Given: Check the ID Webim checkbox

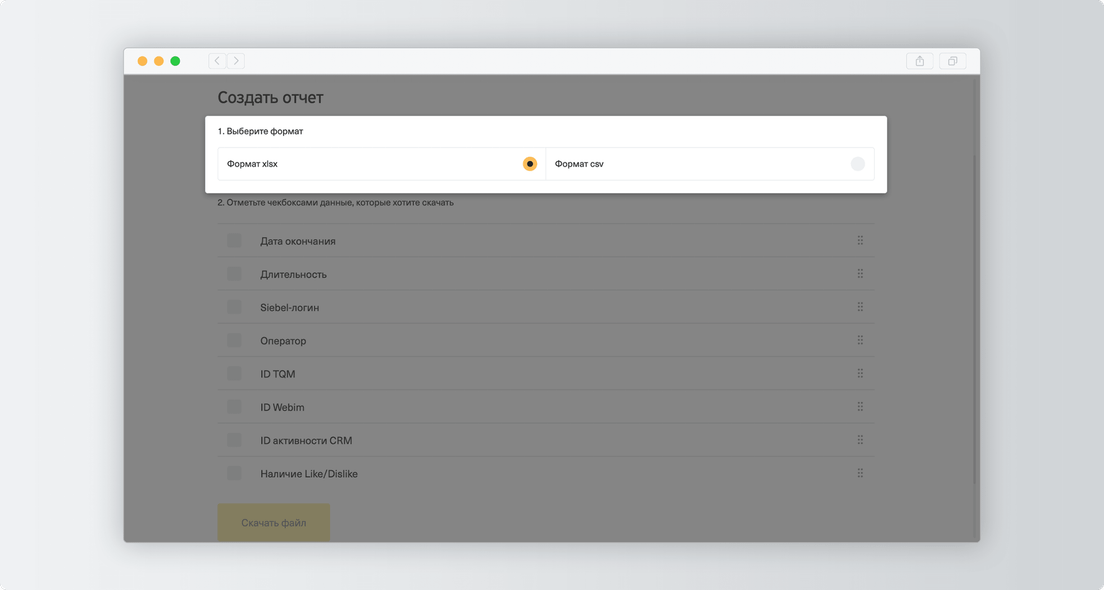Looking at the screenshot, I should coord(234,407).
